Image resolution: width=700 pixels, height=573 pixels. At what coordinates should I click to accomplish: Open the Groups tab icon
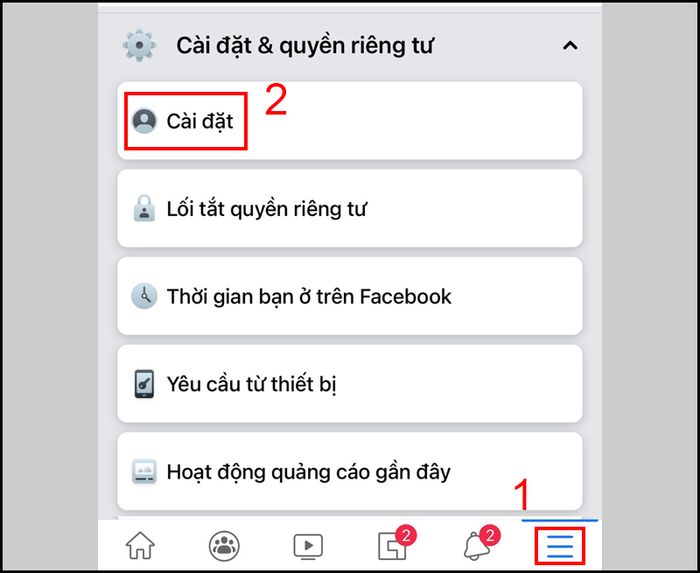[x=224, y=545]
